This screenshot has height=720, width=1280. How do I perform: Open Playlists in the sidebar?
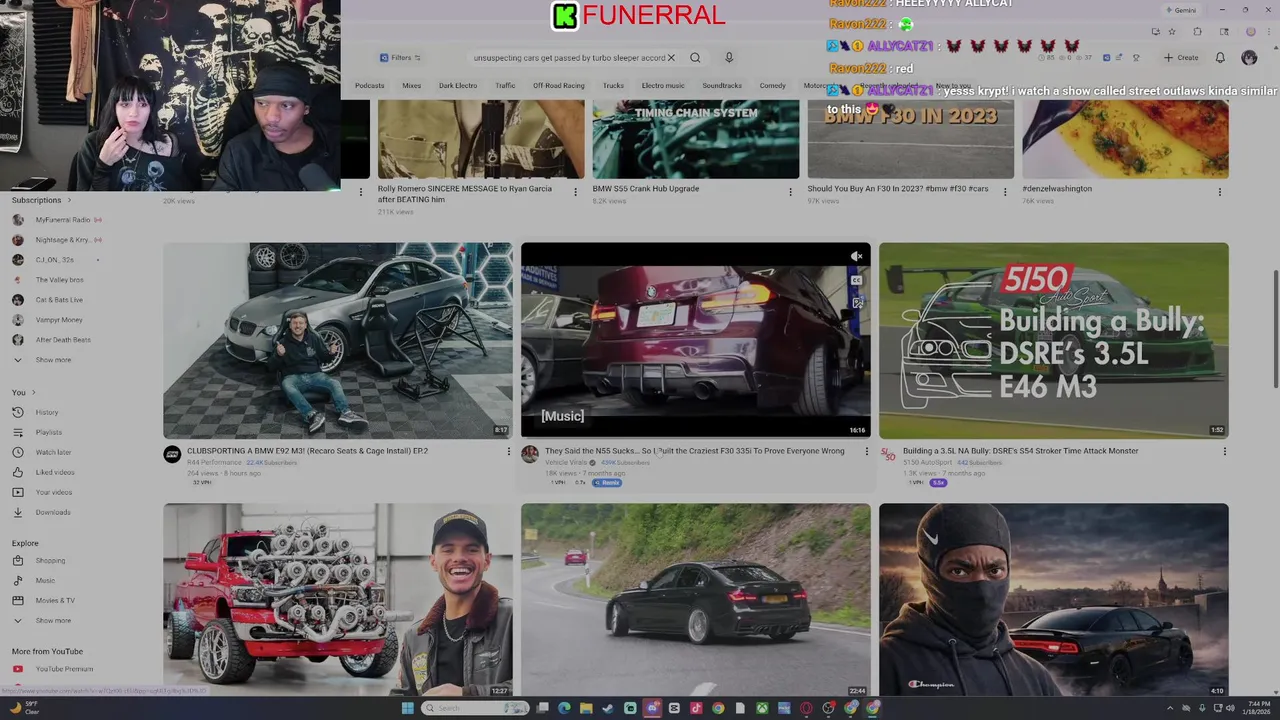[48, 432]
